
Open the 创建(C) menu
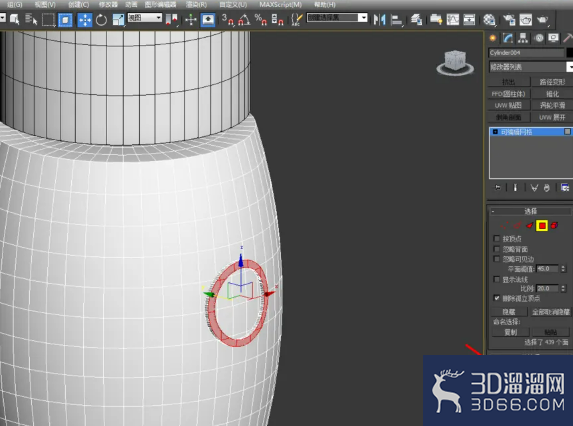79,5
